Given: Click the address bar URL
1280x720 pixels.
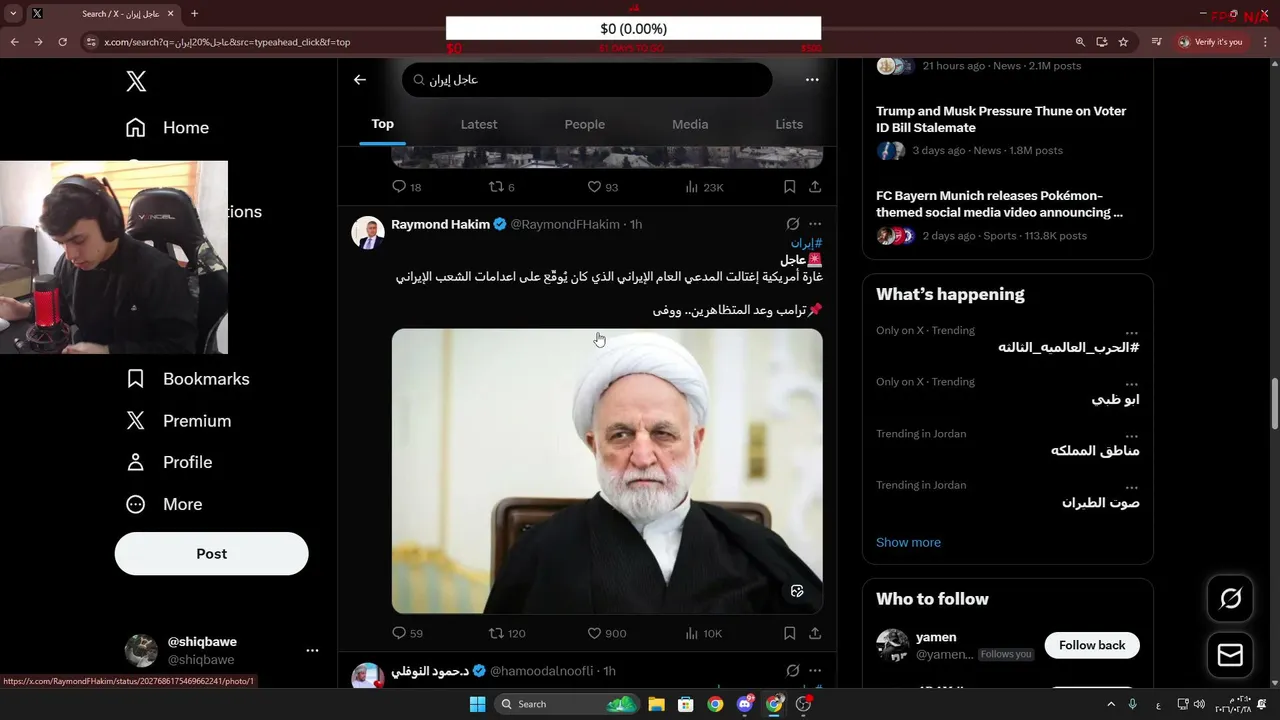Looking at the screenshot, I should (227, 42).
